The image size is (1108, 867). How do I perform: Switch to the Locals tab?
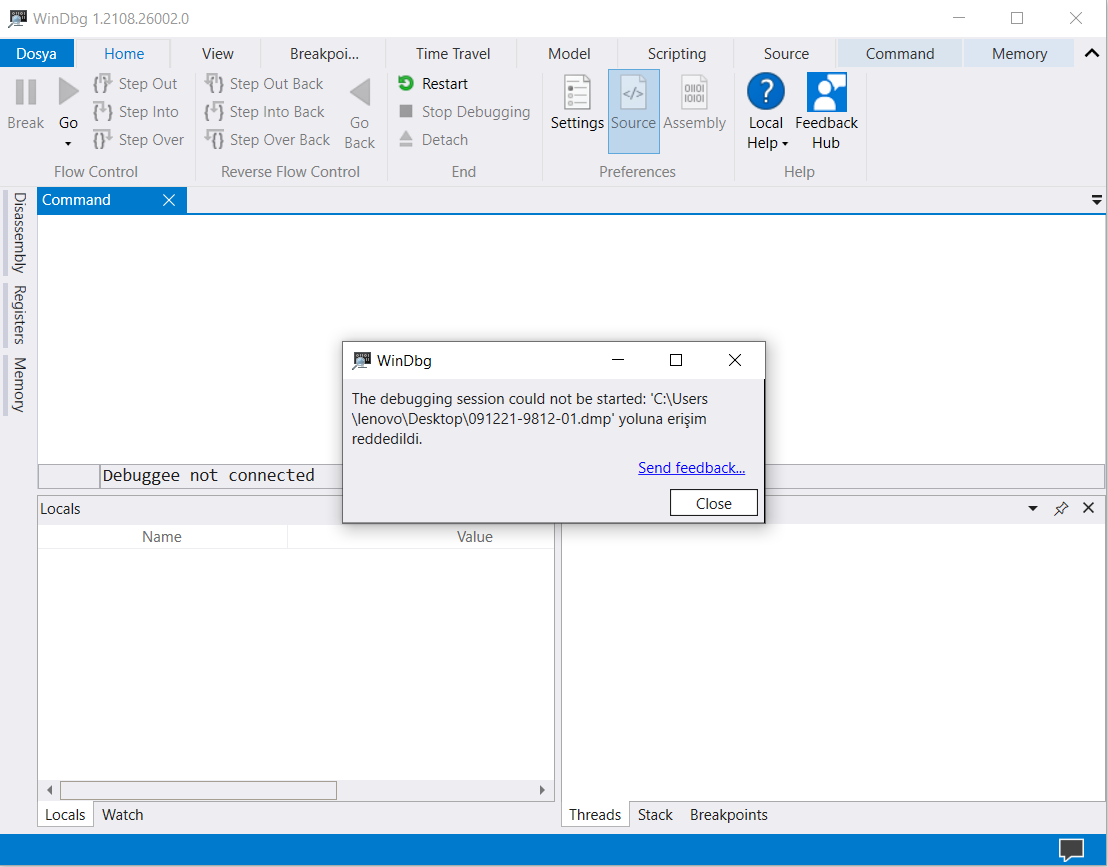pyautogui.click(x=65, y=815)
